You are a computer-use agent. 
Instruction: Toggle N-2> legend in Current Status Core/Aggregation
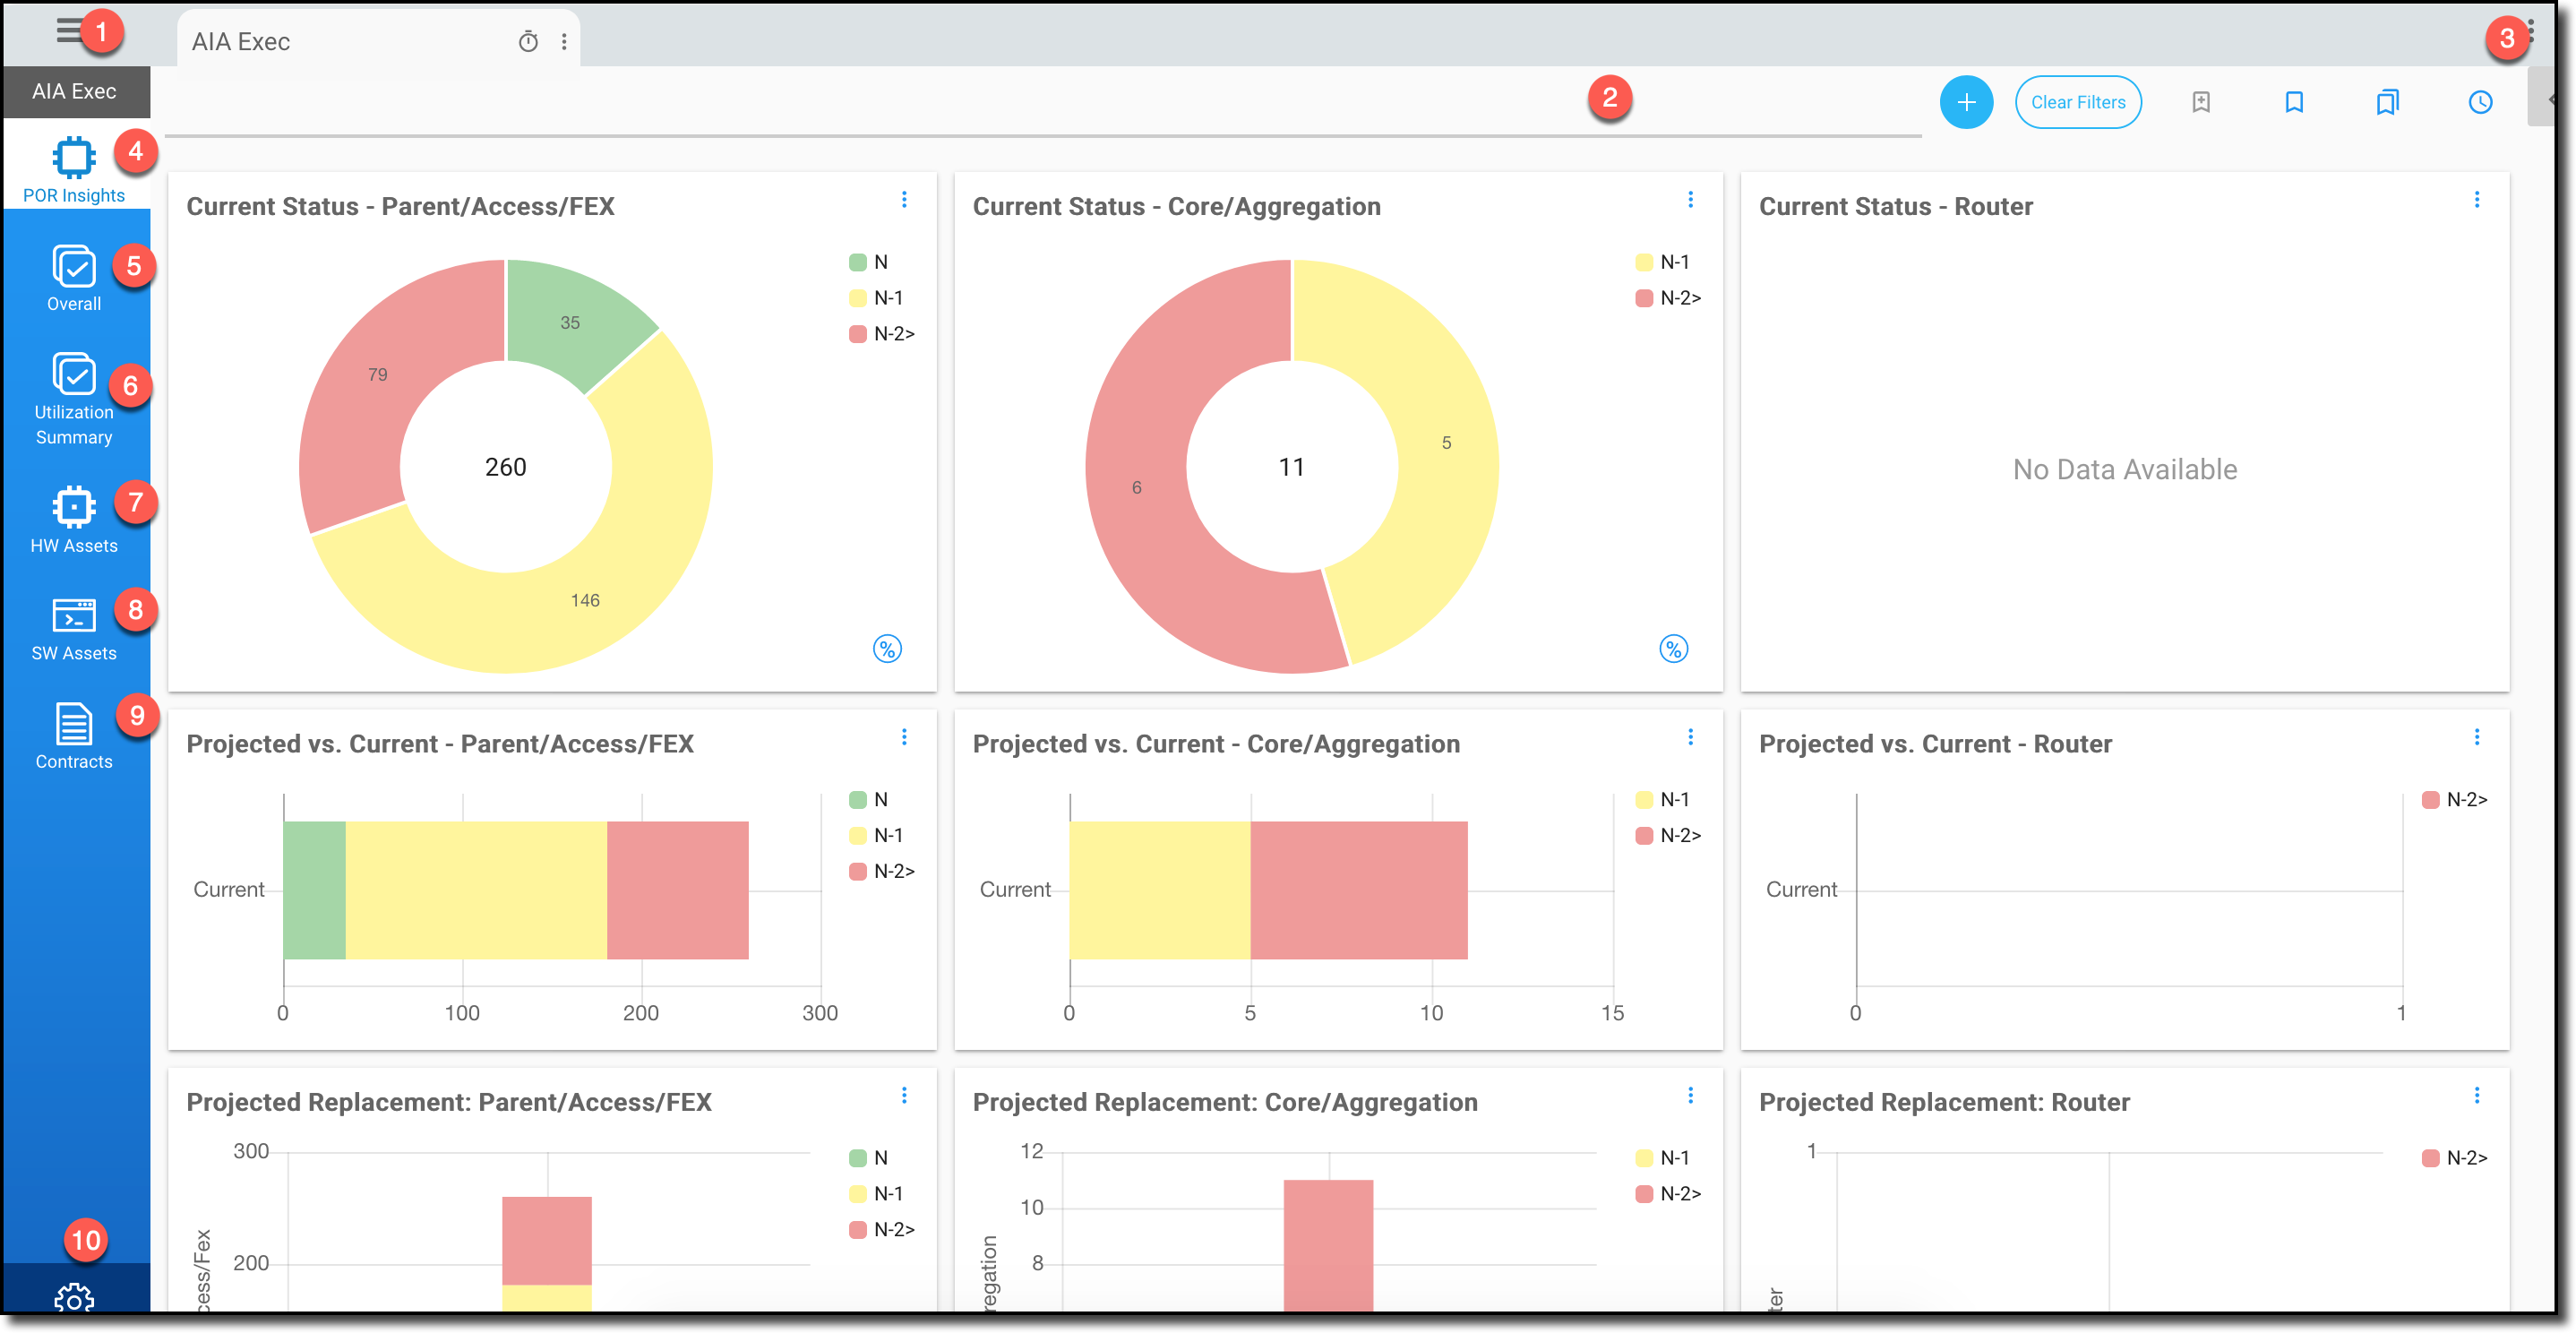1668,298
